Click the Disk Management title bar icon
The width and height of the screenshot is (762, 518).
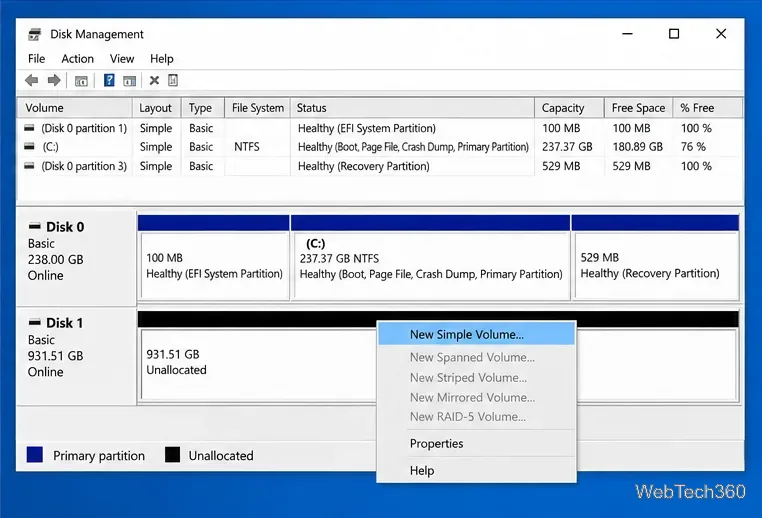tap(35, 35)
